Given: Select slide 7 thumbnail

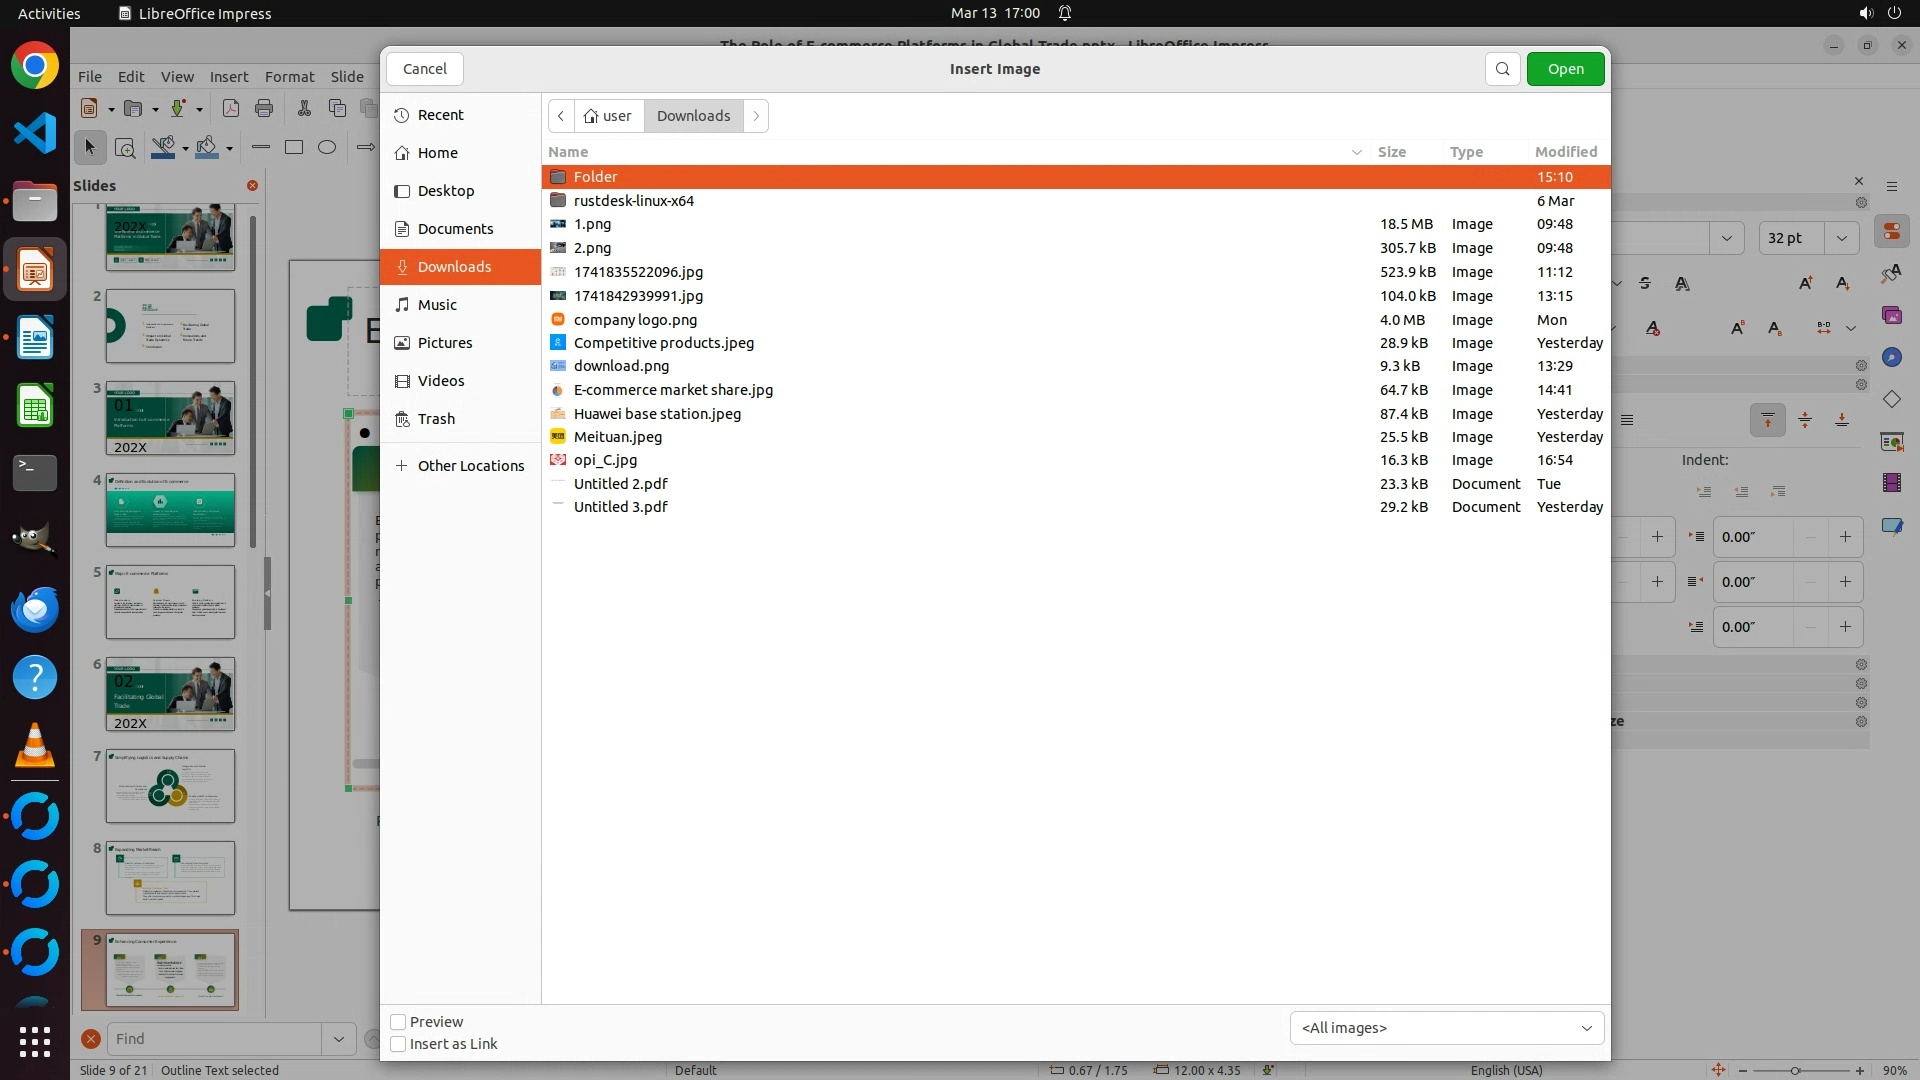Looking at the screenshot, I should click(x=170, y=786).
